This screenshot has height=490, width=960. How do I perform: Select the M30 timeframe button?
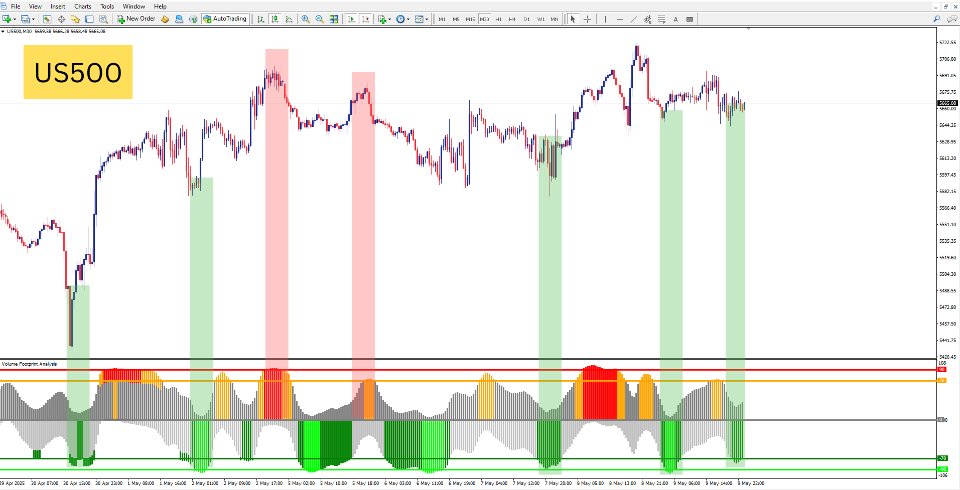pyautogui.click(x=484, y=19)
